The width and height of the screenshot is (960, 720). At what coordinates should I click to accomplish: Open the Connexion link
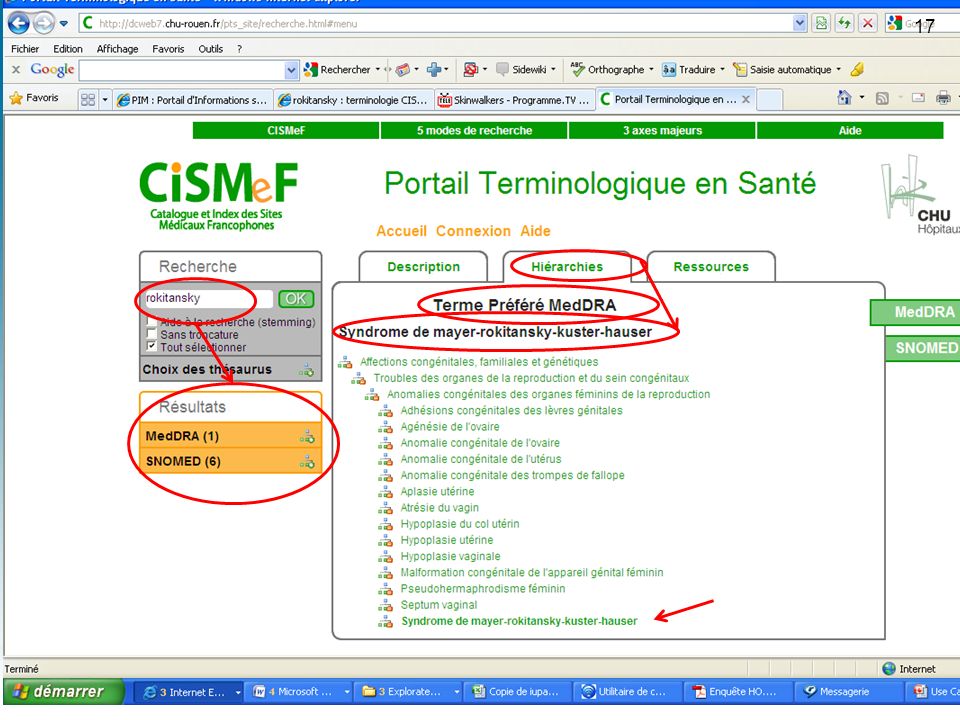coord(473,231)
